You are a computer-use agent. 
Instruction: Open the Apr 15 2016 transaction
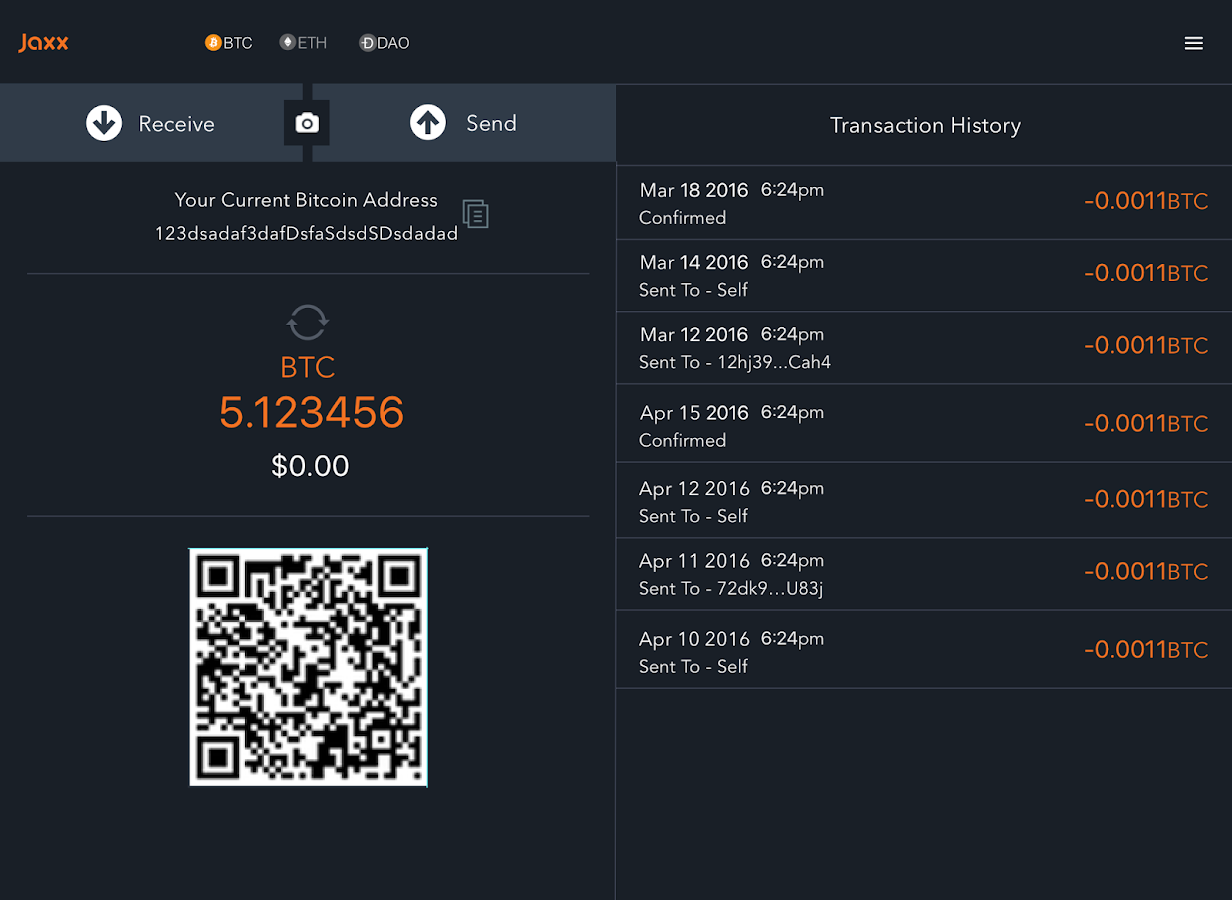point(924,423)
